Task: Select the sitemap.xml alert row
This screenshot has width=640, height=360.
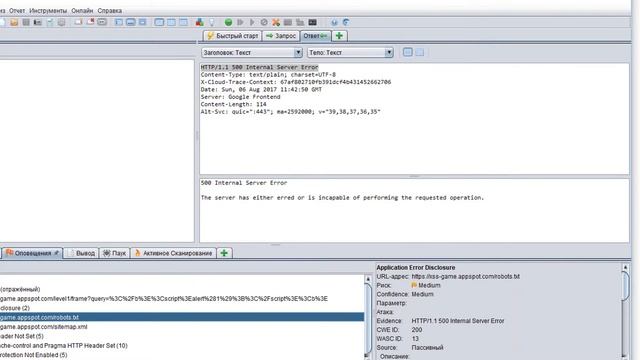Action: [182, 327]
